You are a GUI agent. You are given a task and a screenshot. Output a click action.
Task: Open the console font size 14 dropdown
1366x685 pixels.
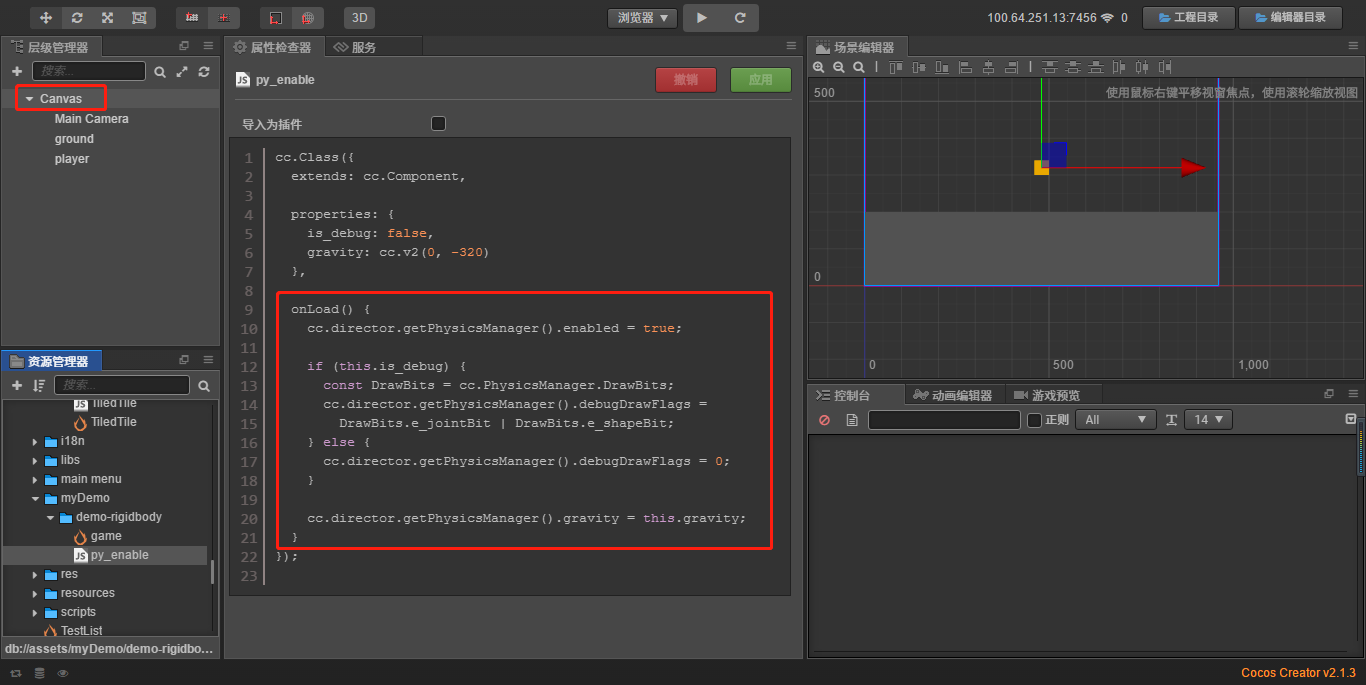coord(1208,420)
